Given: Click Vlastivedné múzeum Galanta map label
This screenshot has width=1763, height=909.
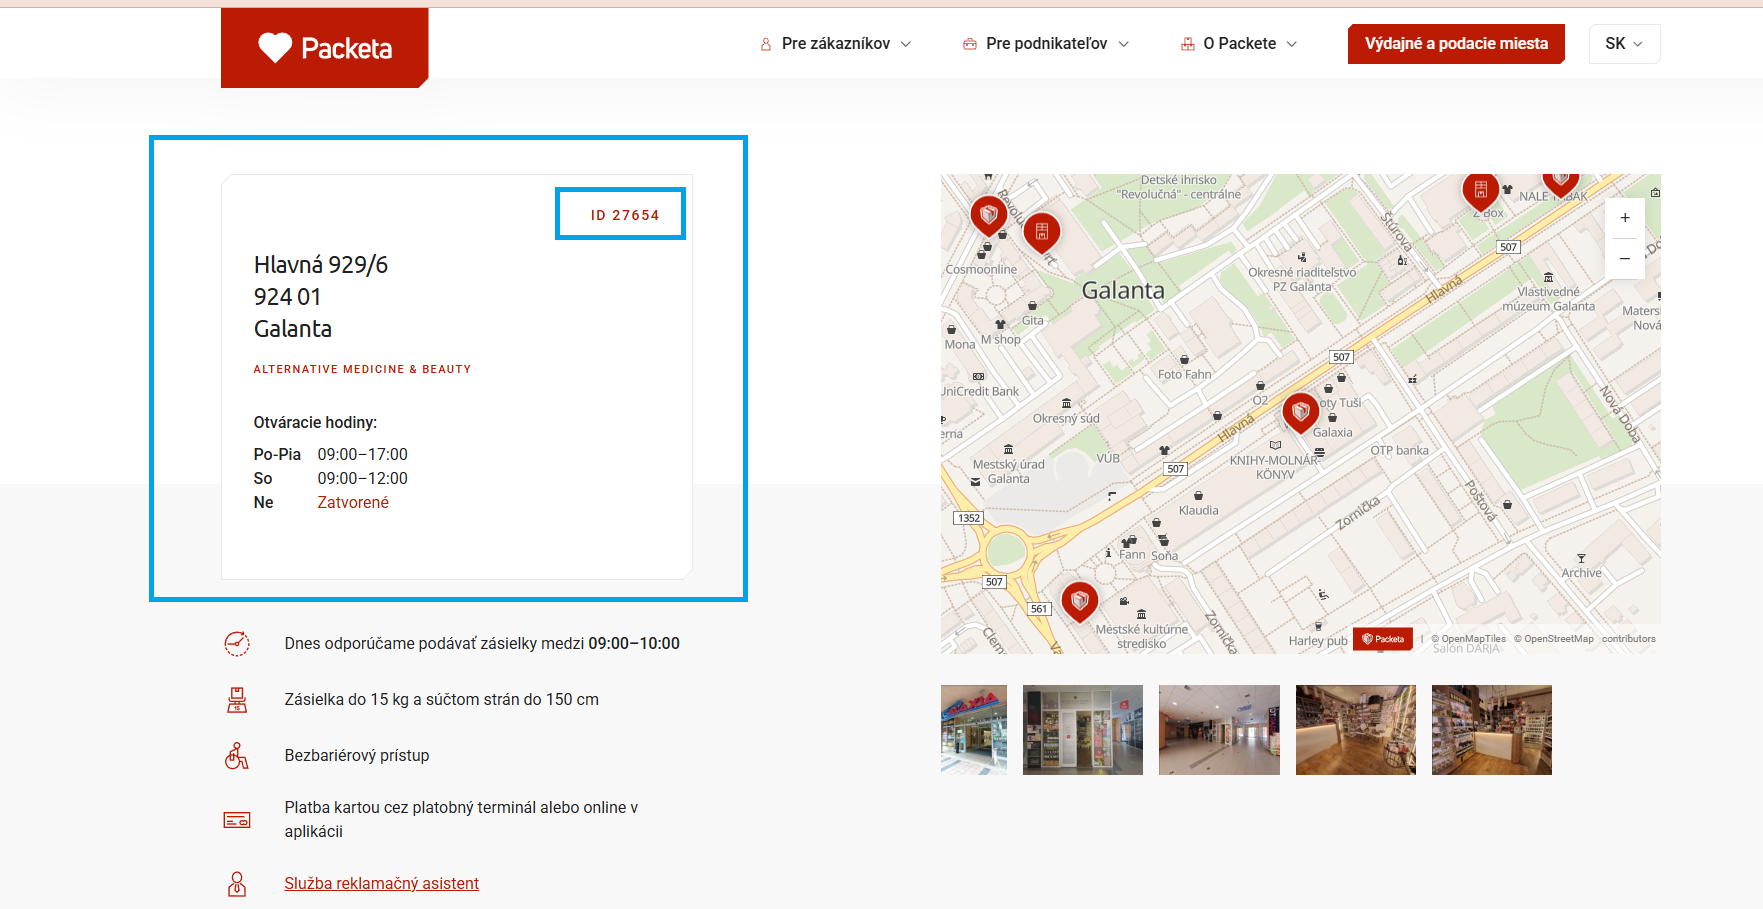Looking at the screenshot, I should [x=1549, y=299].
